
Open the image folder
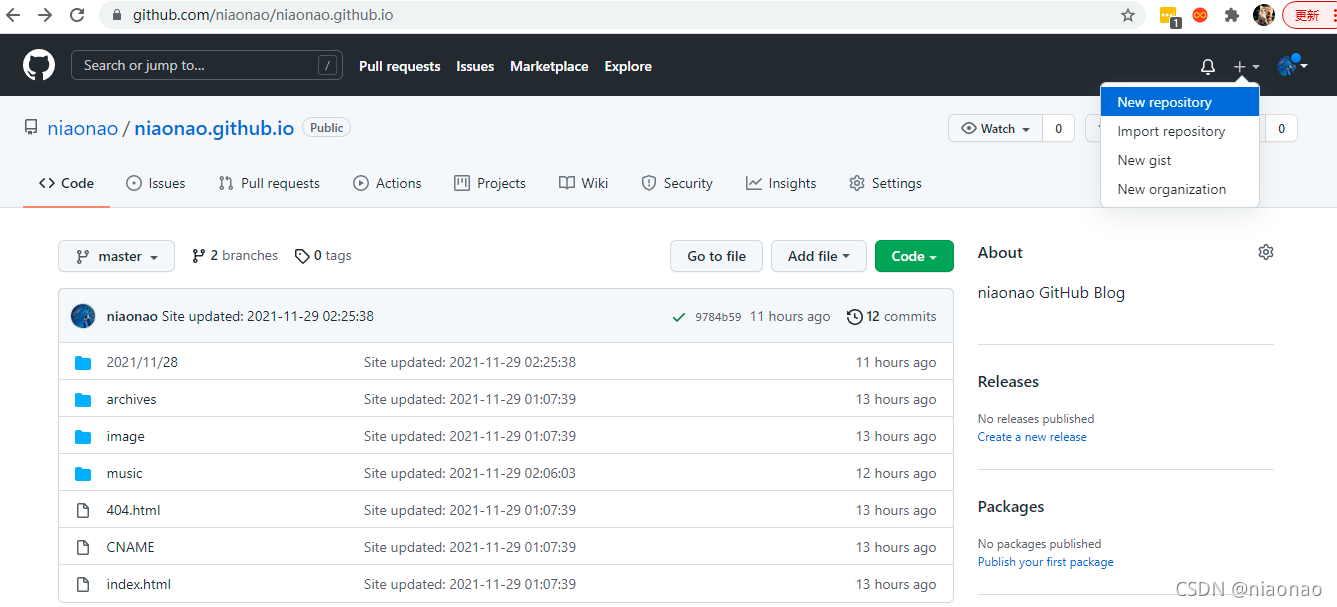point(125,436)
